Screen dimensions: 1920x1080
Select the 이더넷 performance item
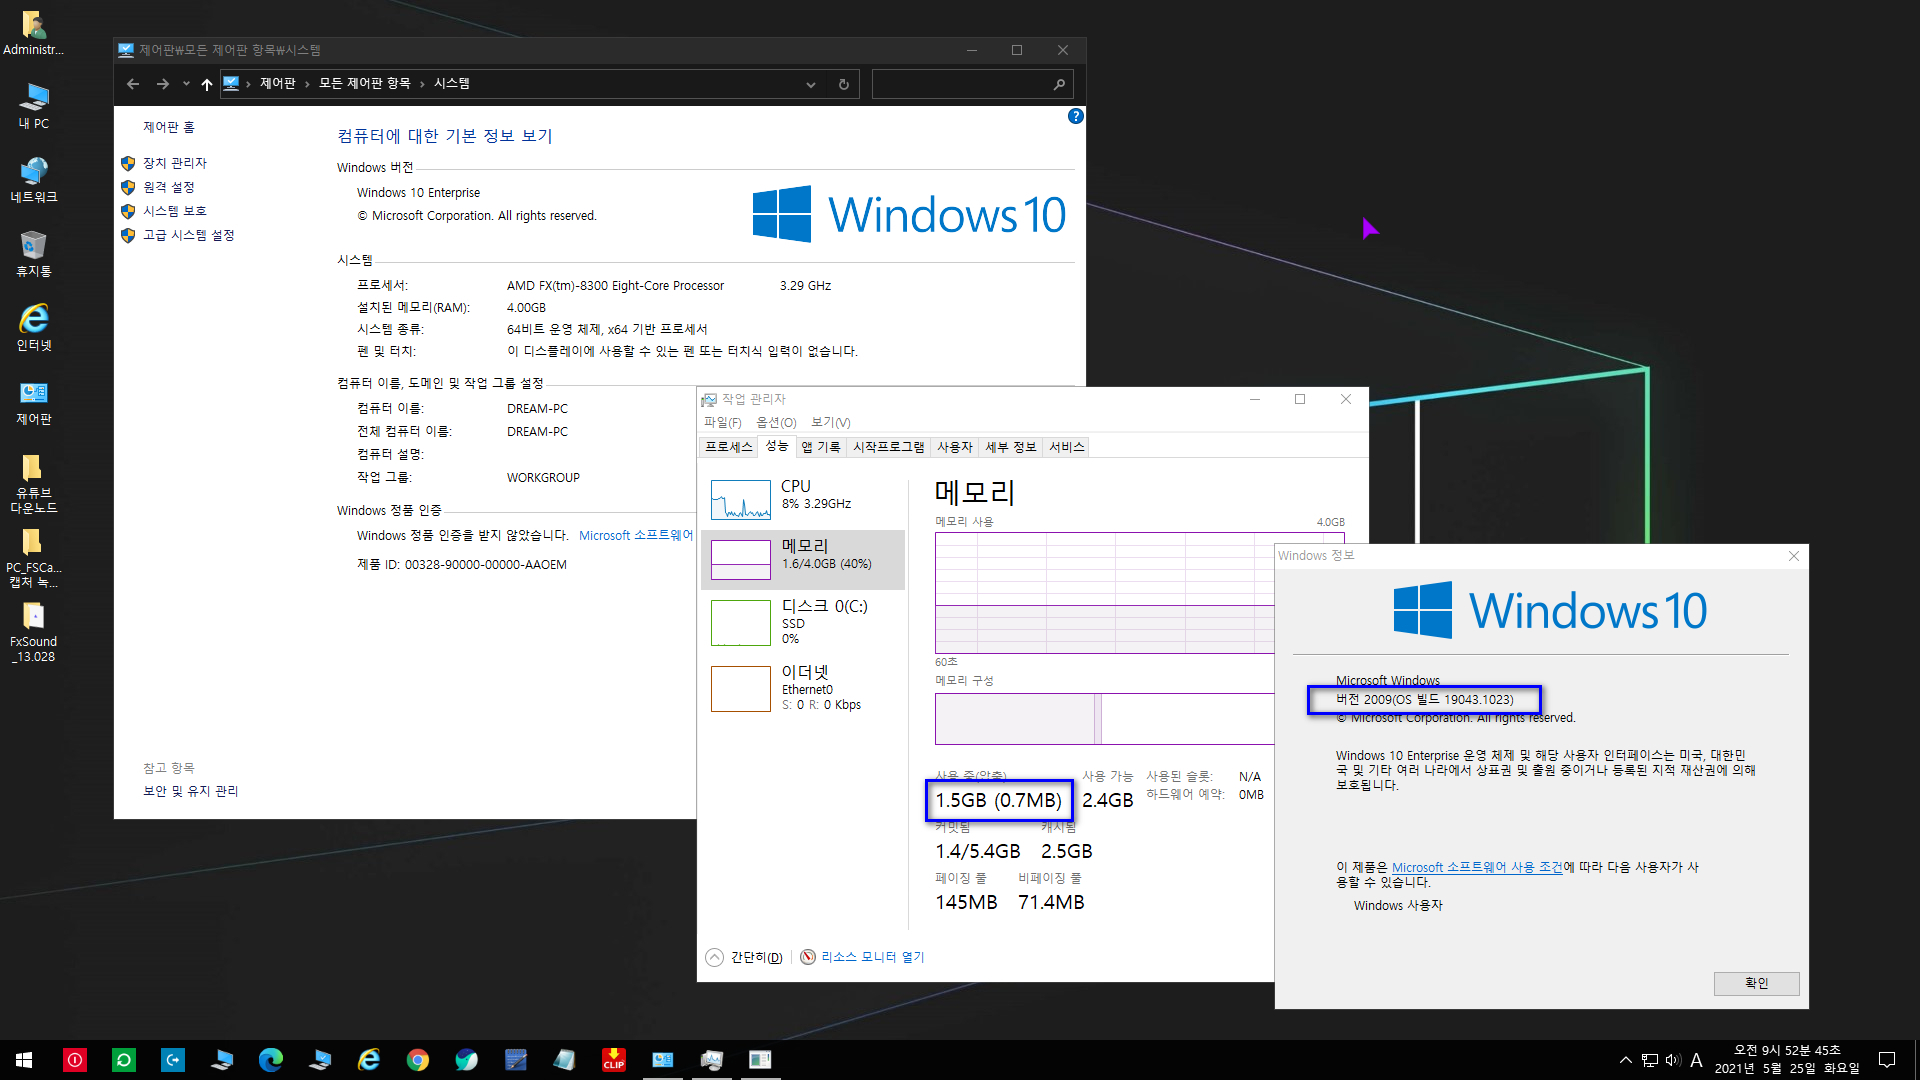click(x=803, y=688)
